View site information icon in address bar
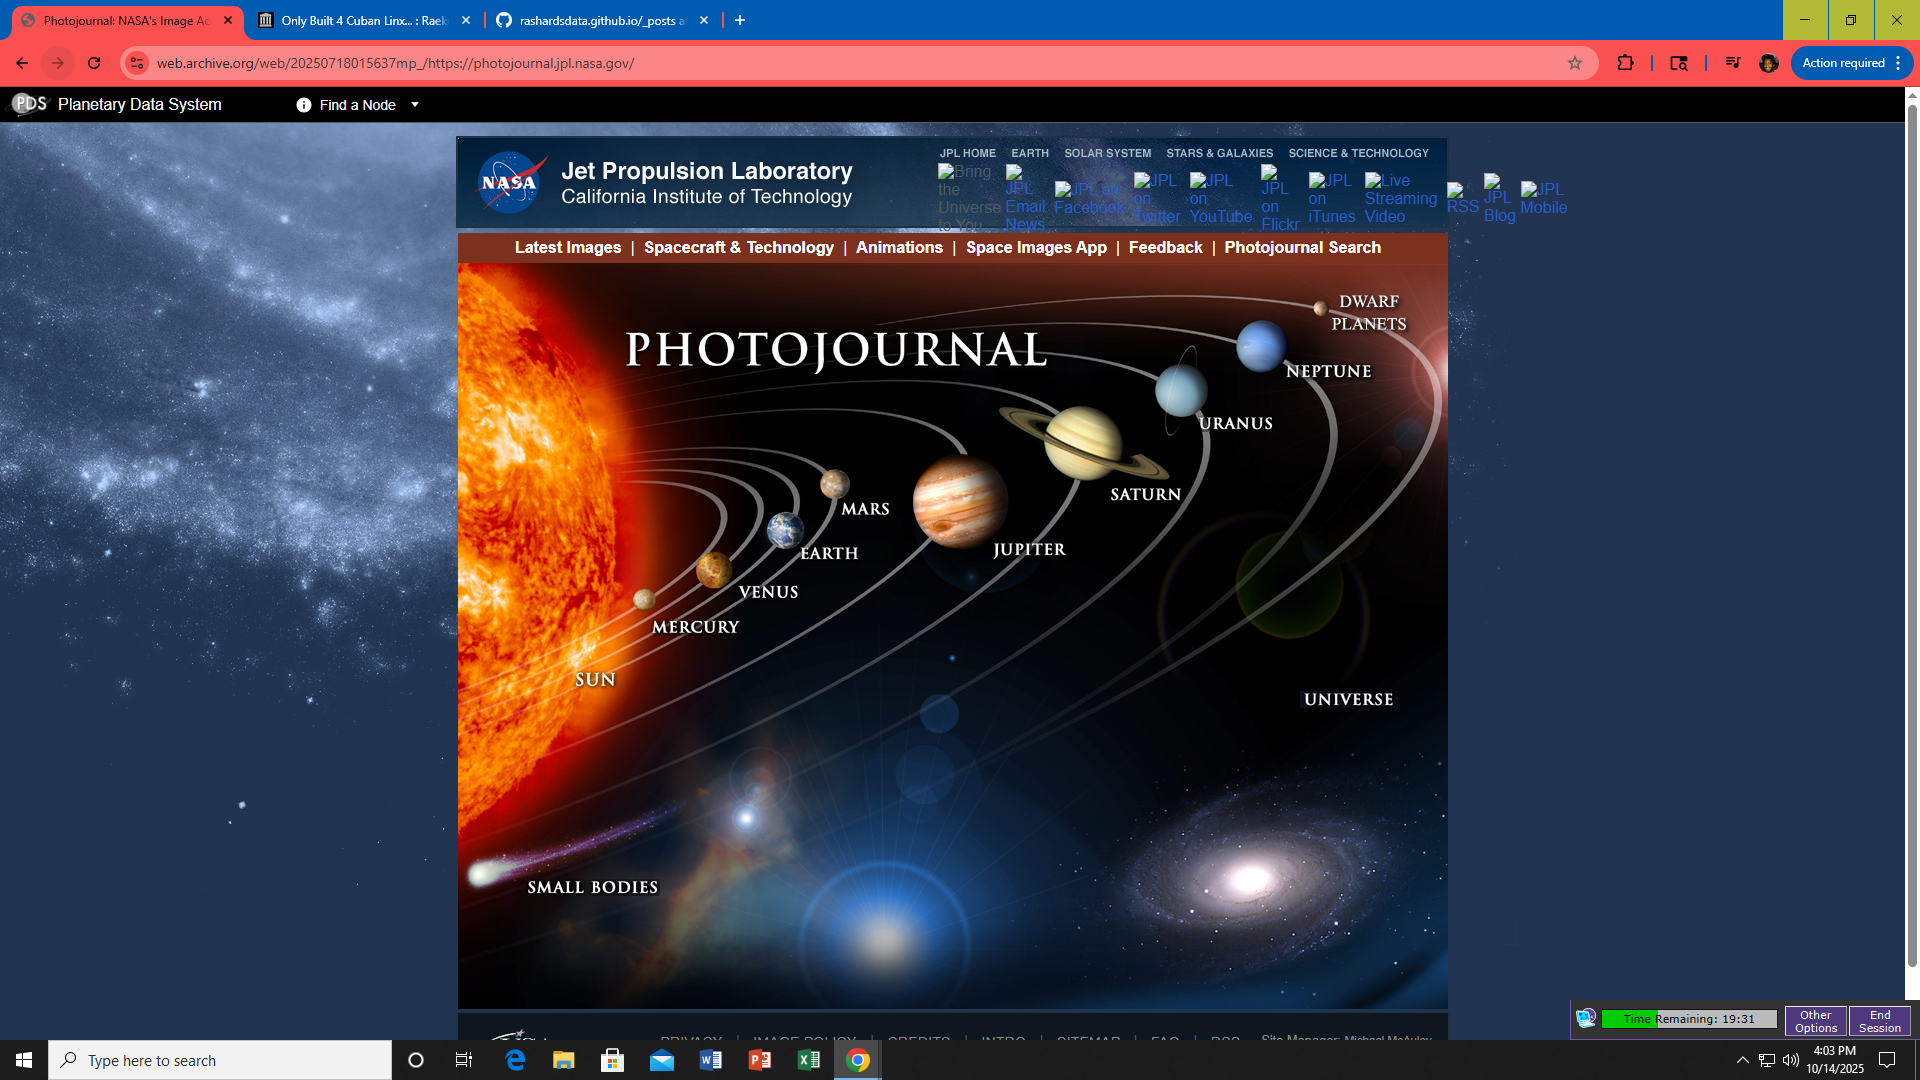The image size is (1920, 1080). pyautogui.click(x=137, y=63)
